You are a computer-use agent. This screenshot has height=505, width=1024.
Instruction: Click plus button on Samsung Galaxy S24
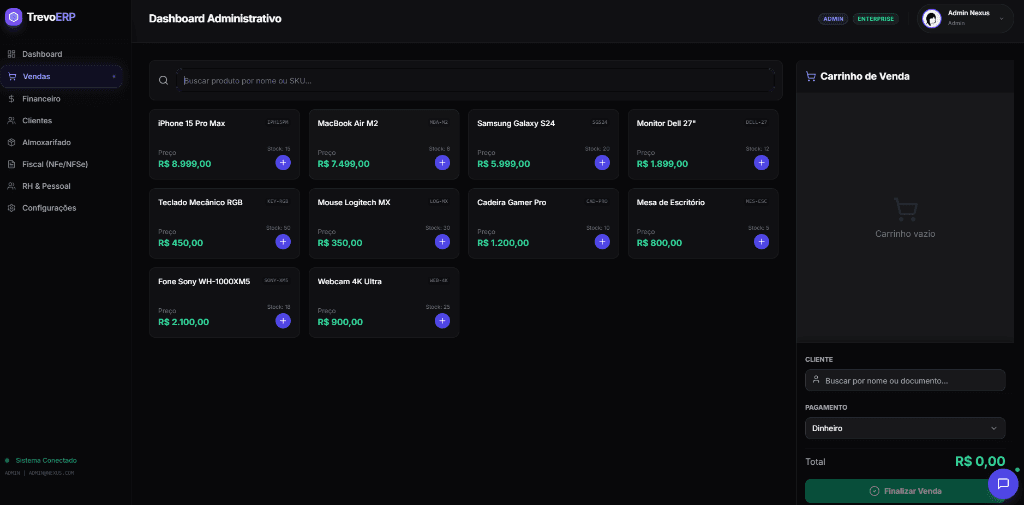tap(602, 162)
